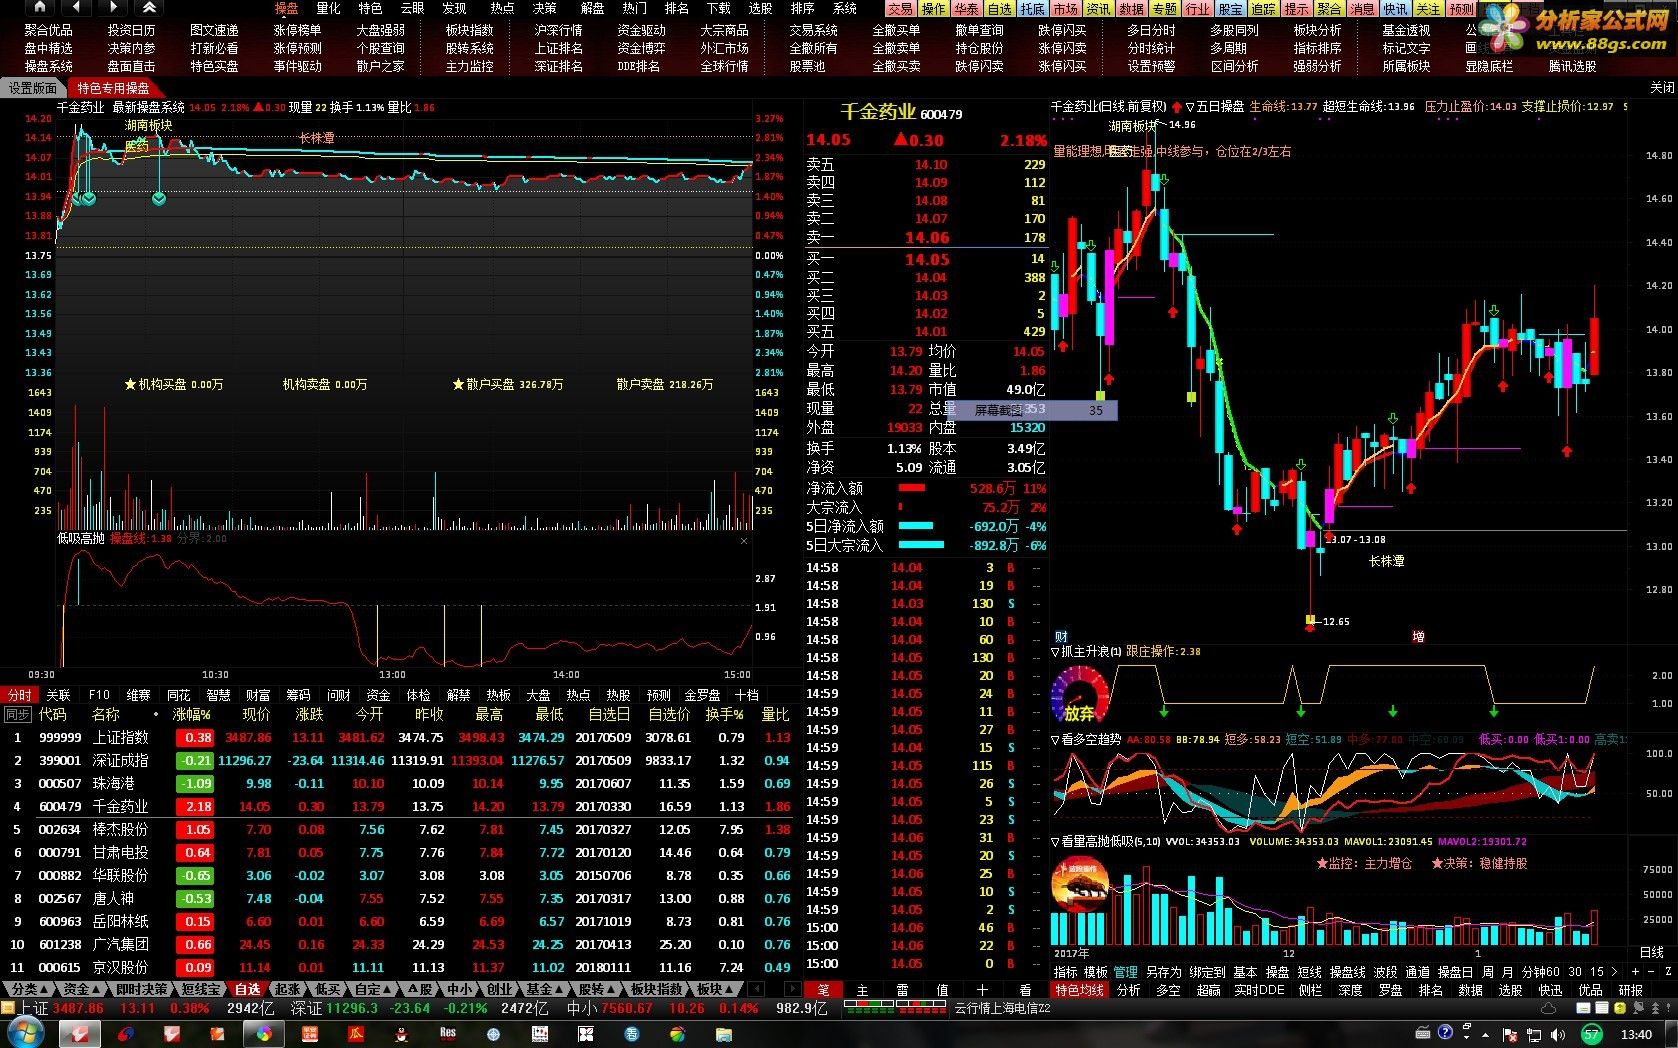Select the 金罗盘 tab below the chart
Screen dimensions: 1678x1048
[x=702, y=695]
